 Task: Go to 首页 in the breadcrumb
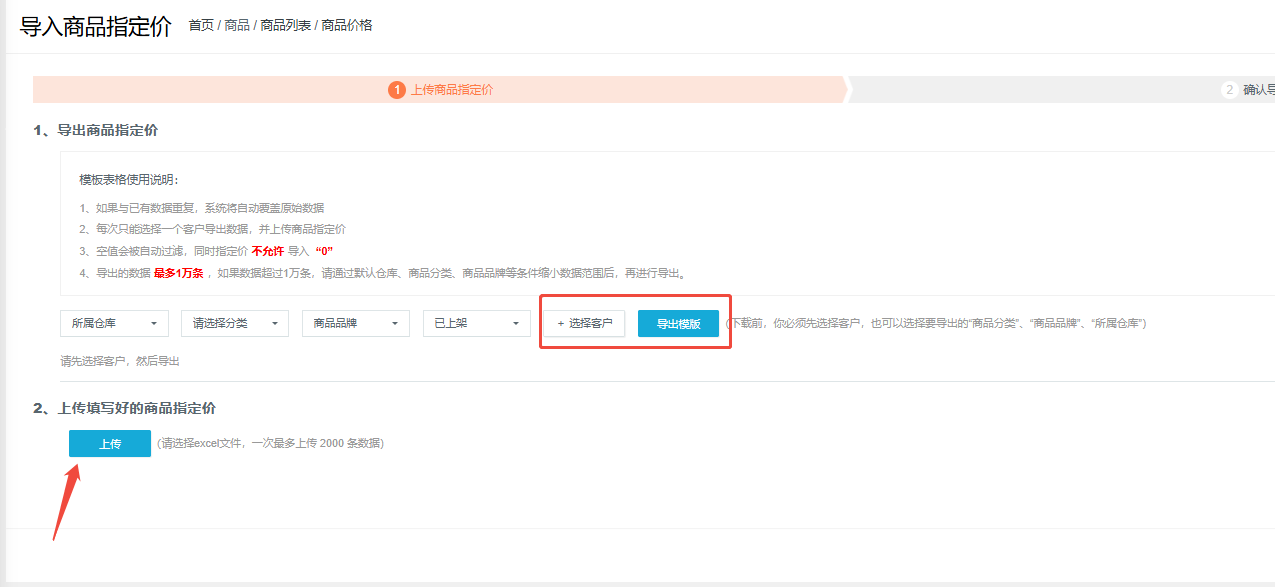point(201,25)
